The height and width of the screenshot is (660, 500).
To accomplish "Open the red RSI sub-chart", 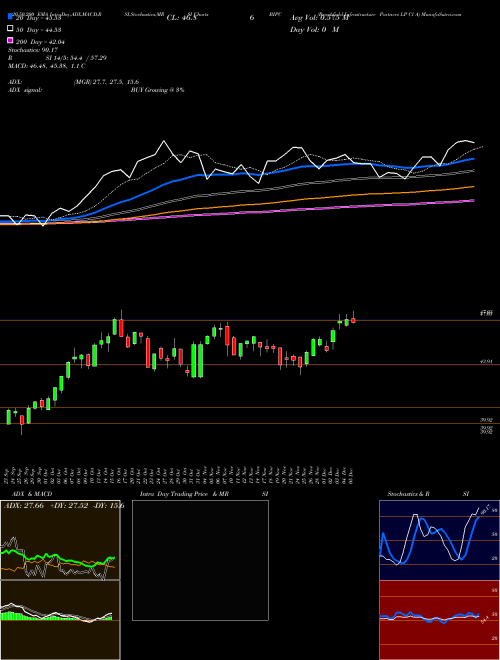I will [x=439, y=620].
